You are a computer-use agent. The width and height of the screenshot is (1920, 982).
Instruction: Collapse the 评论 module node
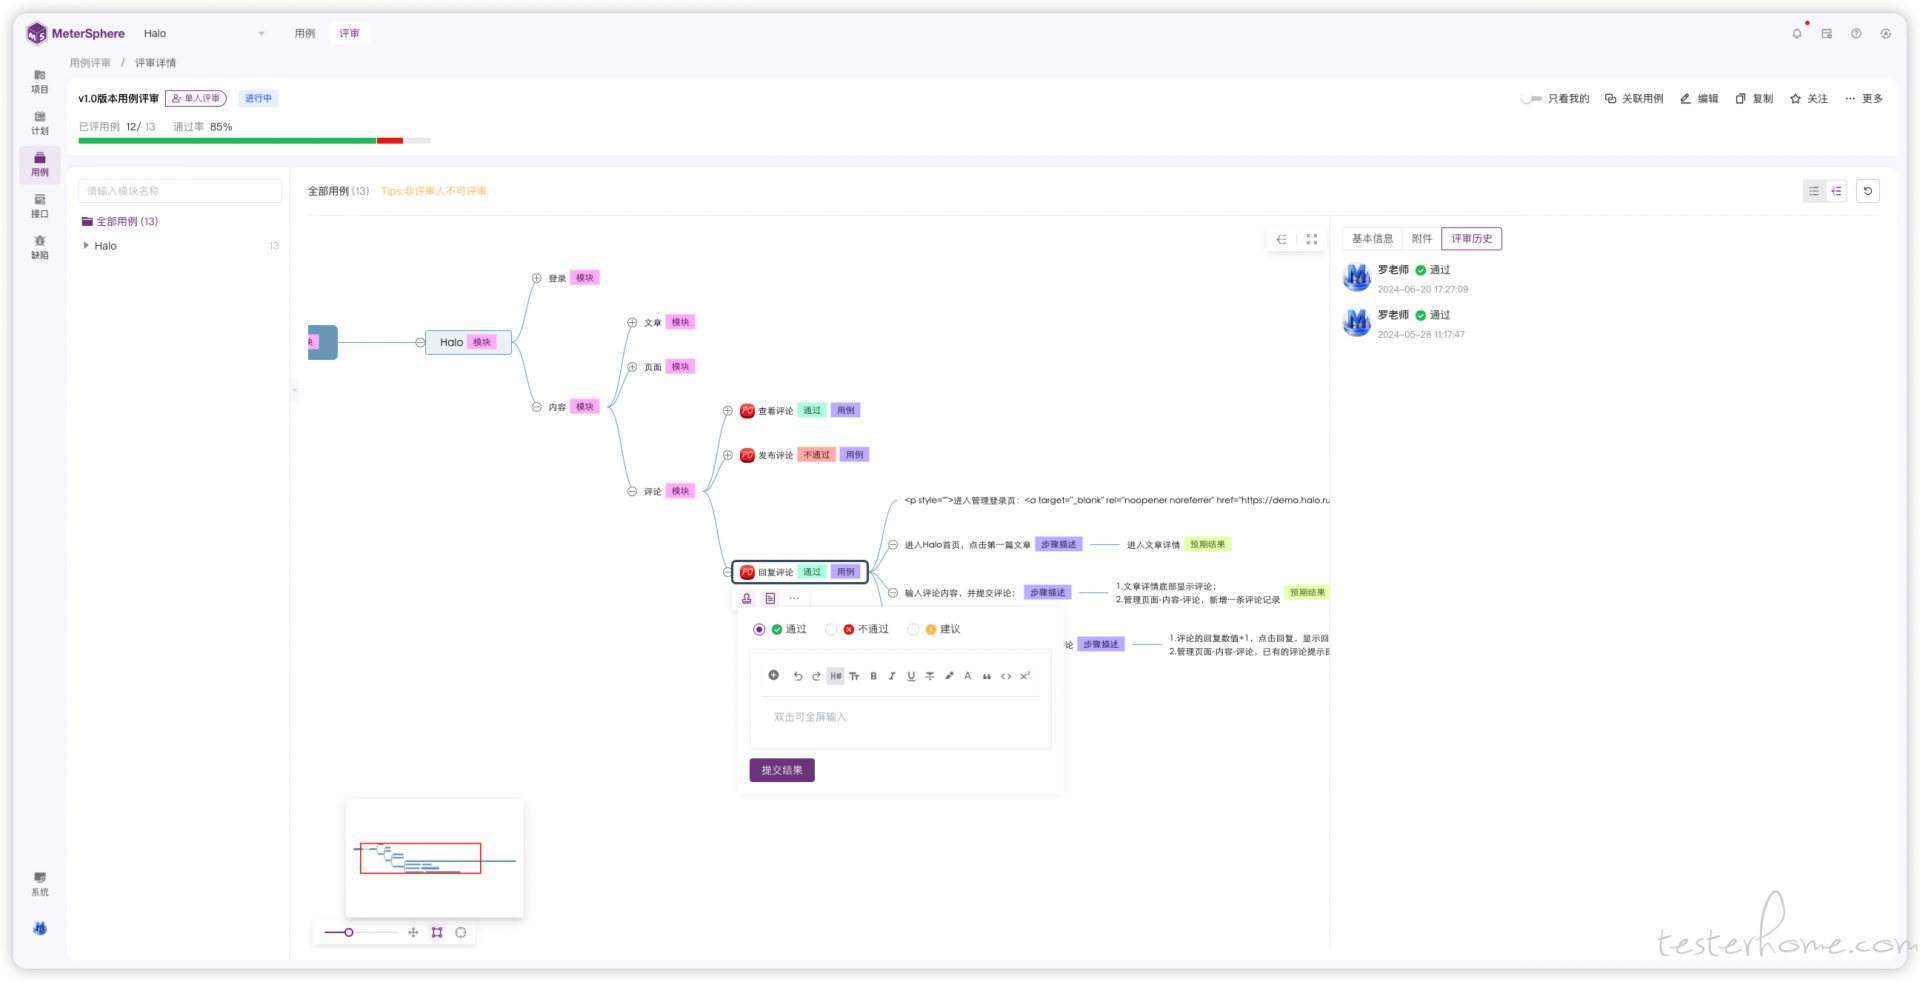tap(632, 491)
